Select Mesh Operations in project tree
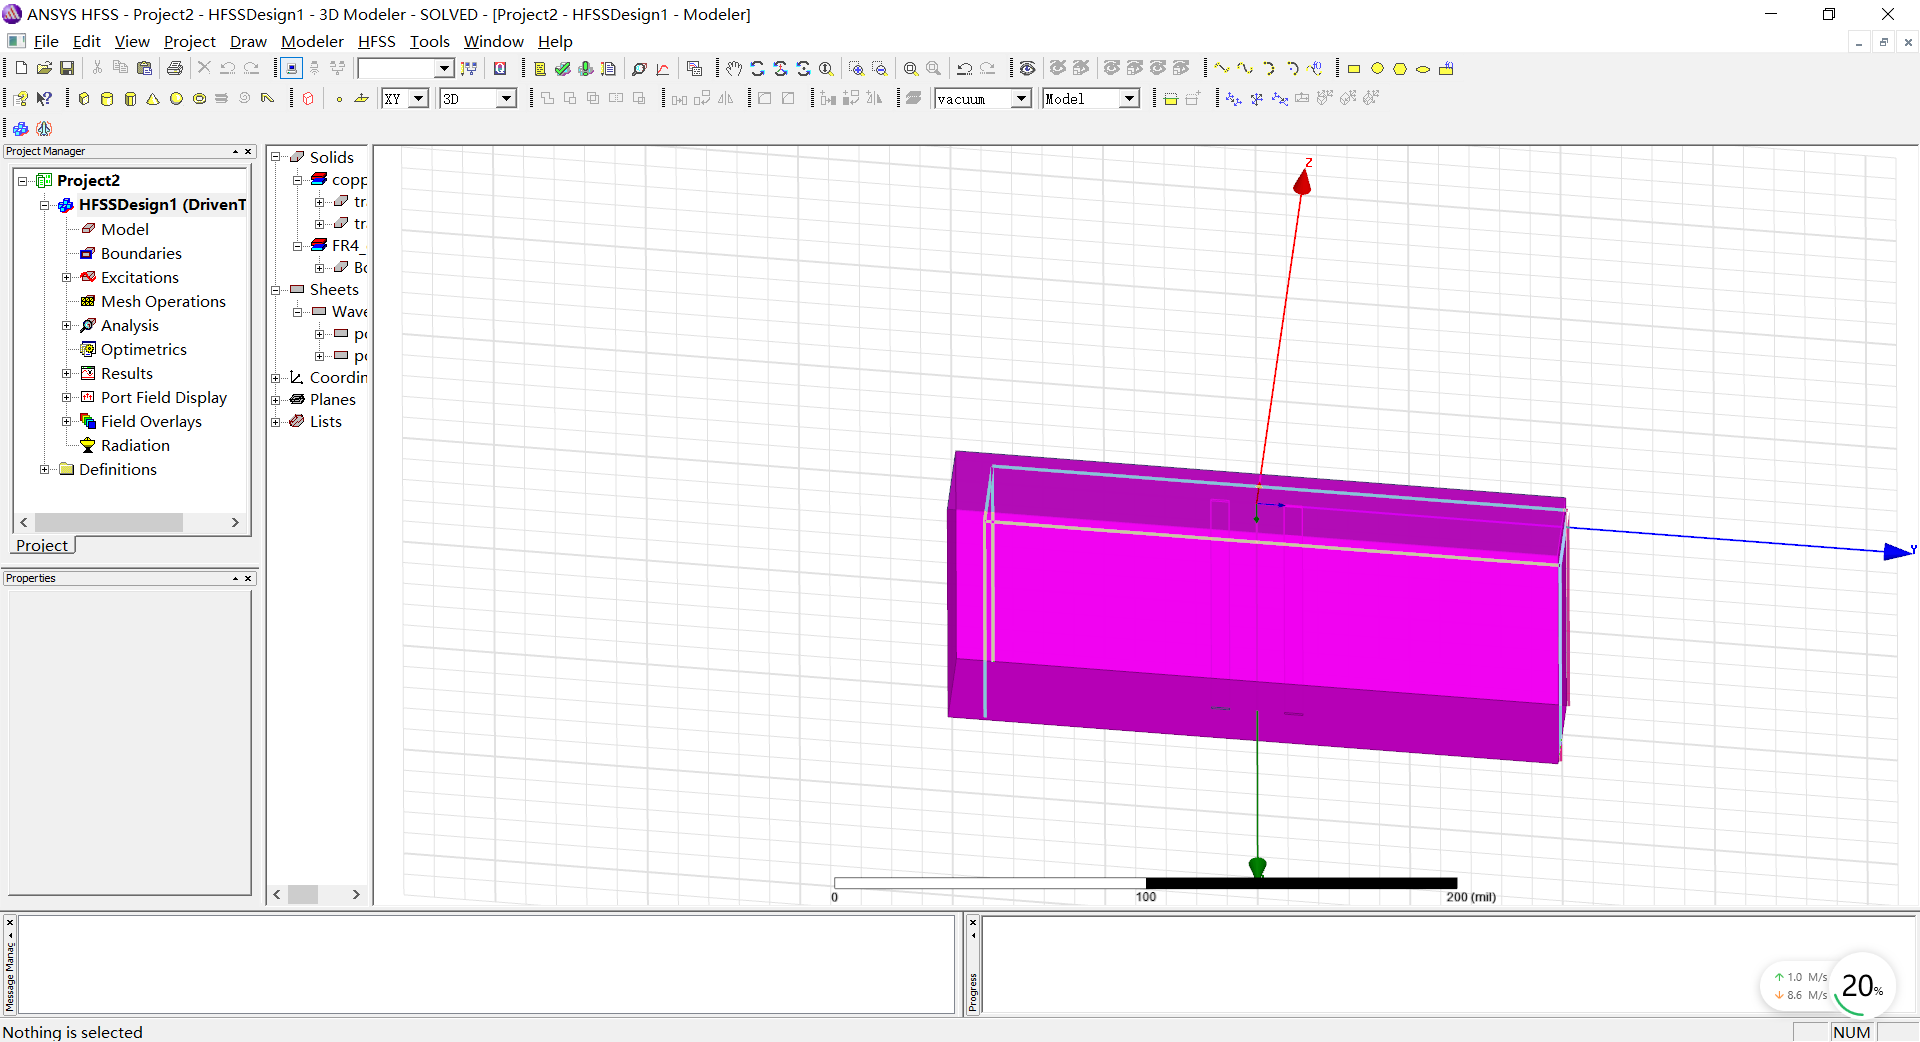 pyautogui.click(x=163, y=301)
